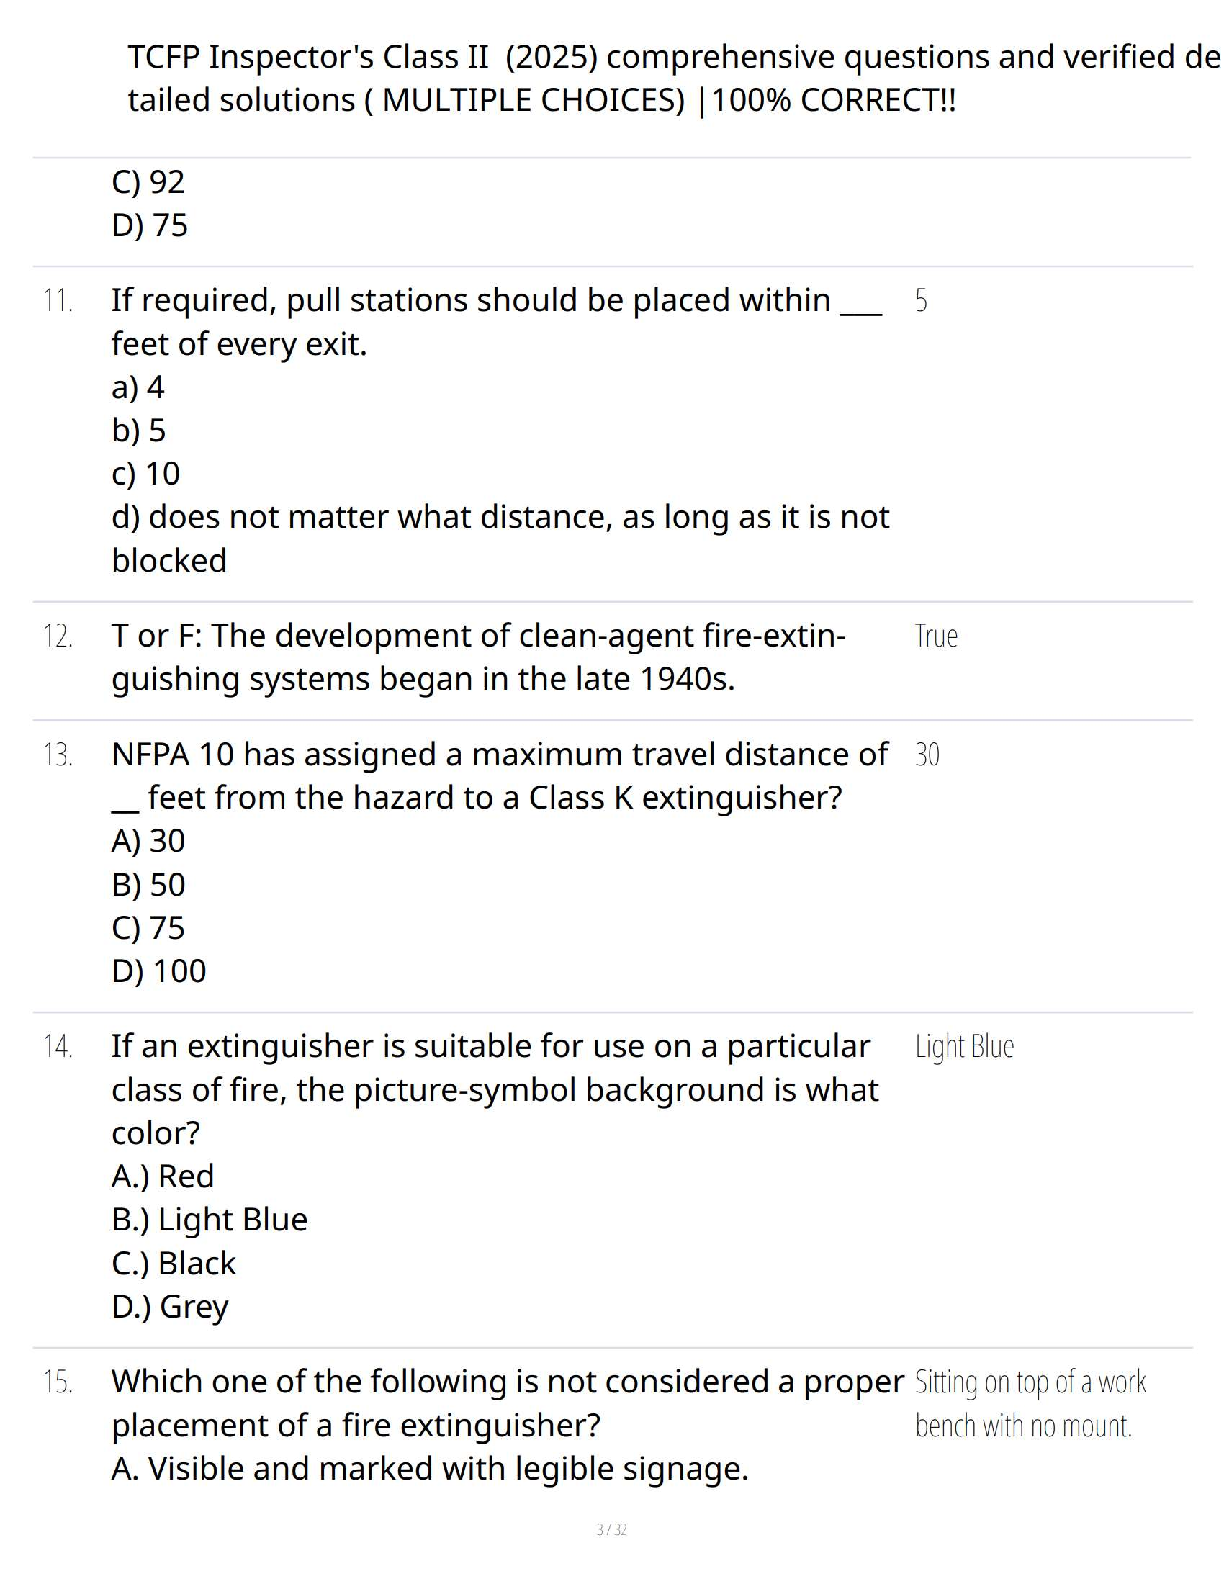The width and height of the screenshot is (1224, 1584).
Task: Select option 'A) 30' for Class K distance
Action: (148, 841)
